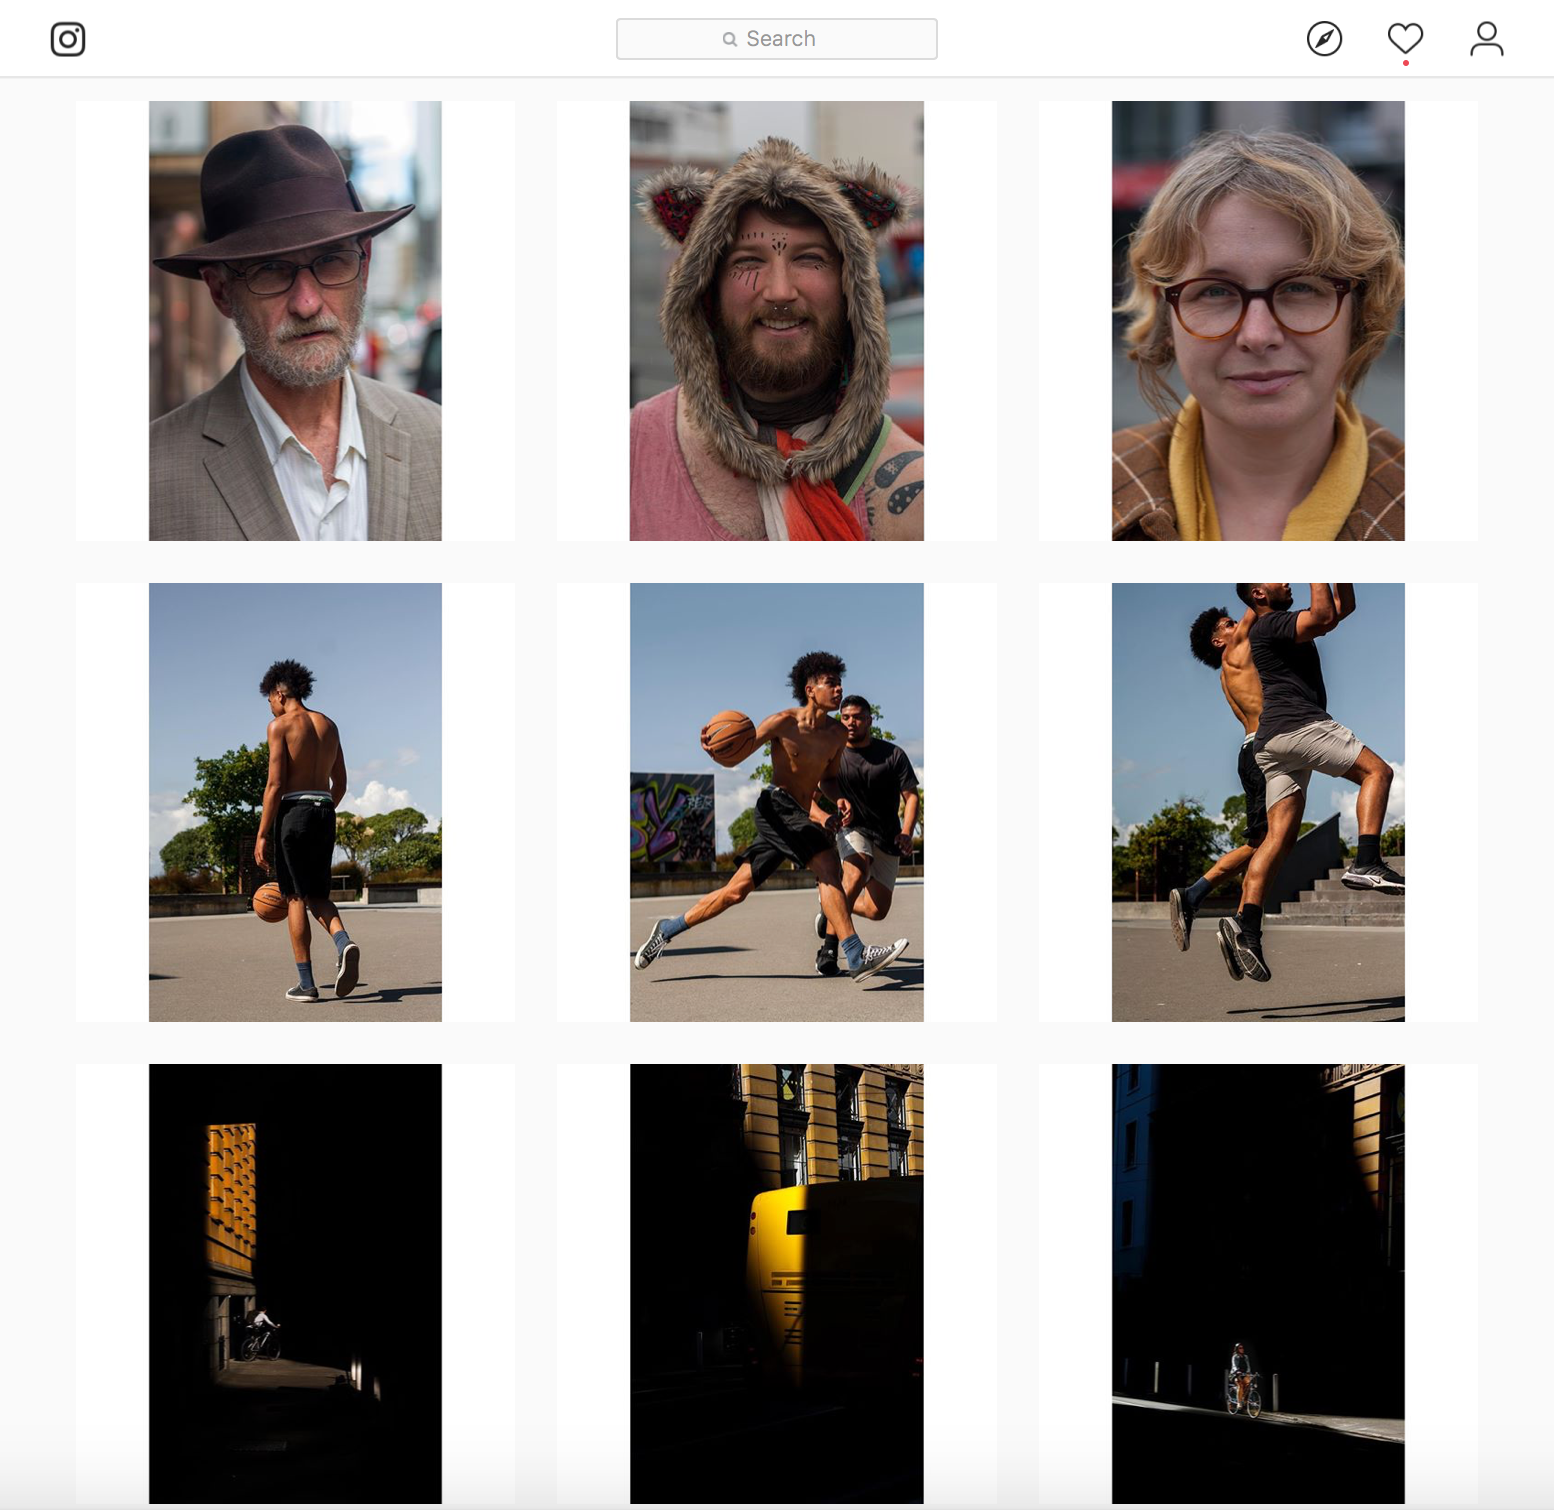Open photo of two players chasing basketball
The image size is (1554, 1510).
[776, 802]
